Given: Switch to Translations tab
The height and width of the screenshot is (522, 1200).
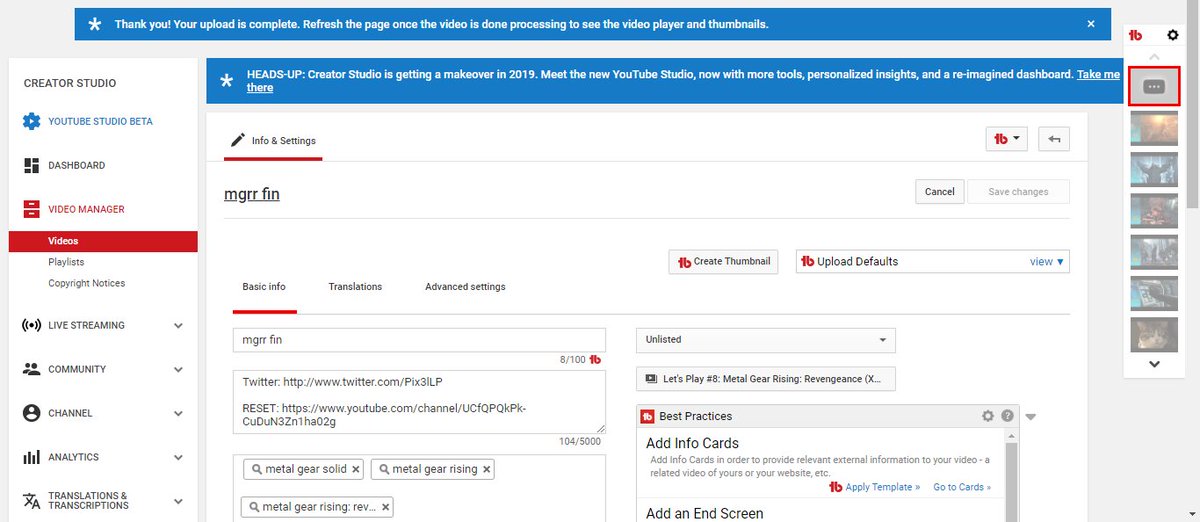Looking at the screenshot, I should 355,287.
